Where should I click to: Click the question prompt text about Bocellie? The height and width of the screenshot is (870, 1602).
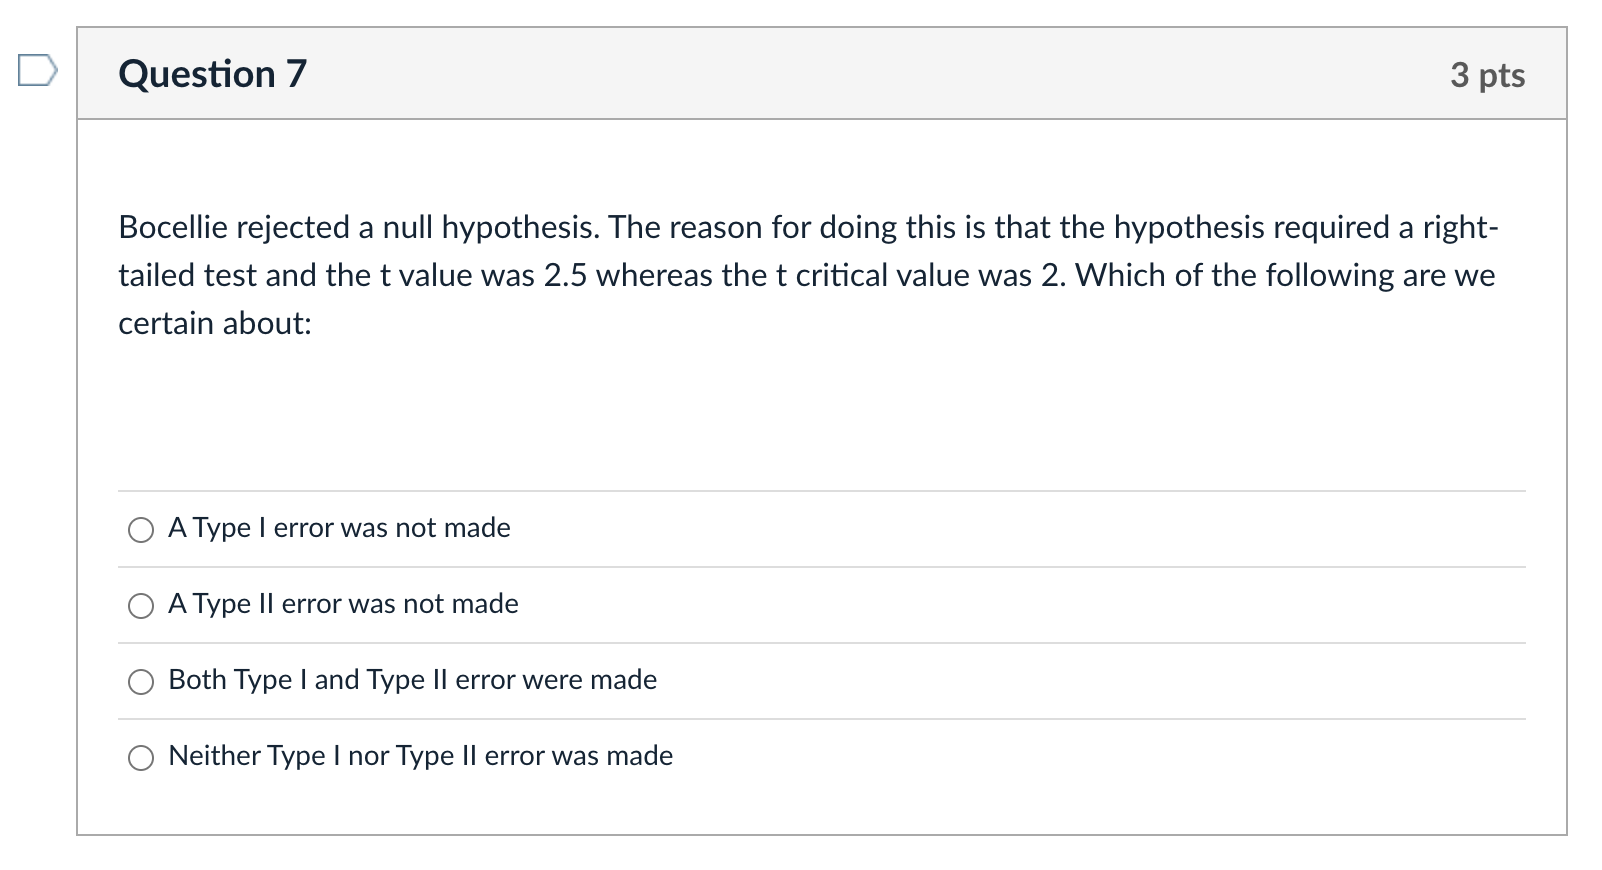tap(800, 274)
